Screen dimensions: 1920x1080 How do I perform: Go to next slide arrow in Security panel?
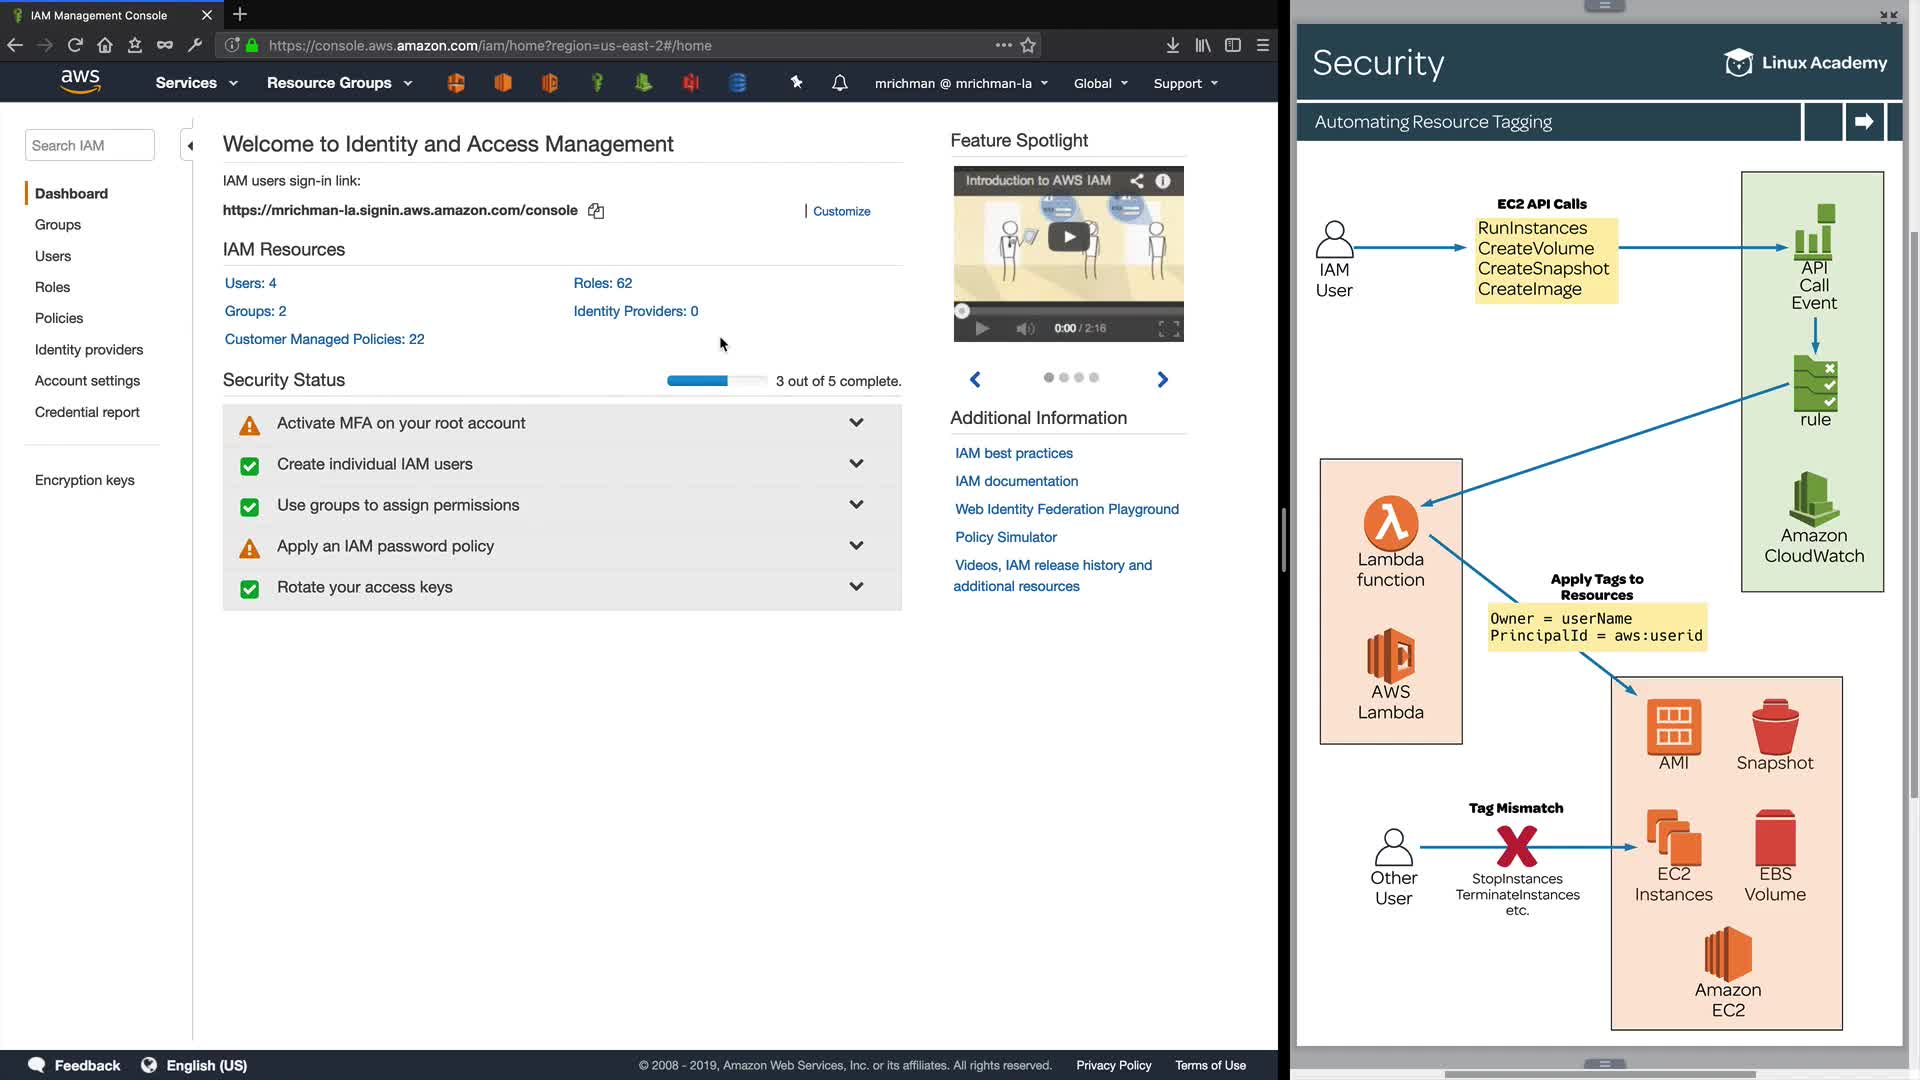point(1864,122)
